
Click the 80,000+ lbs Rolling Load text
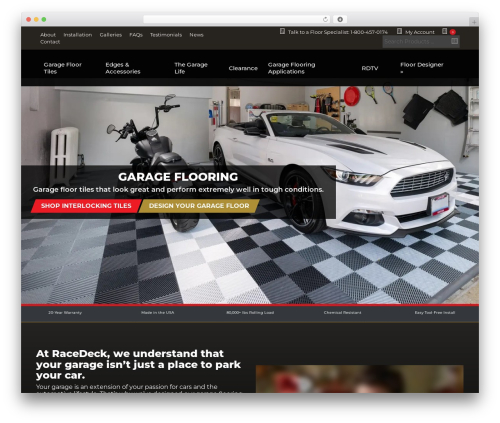[250, 313]
